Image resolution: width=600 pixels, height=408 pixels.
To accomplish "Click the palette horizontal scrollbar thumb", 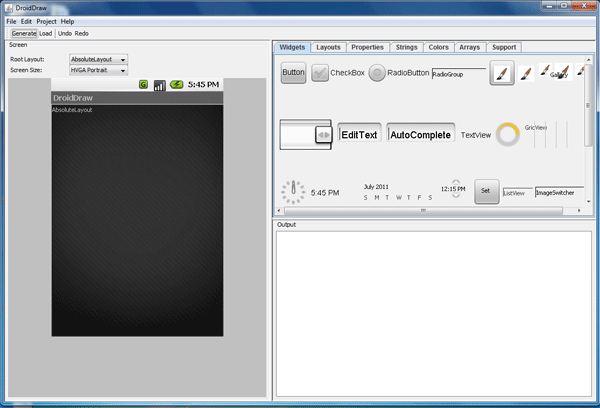I will (x=423, y=210).
